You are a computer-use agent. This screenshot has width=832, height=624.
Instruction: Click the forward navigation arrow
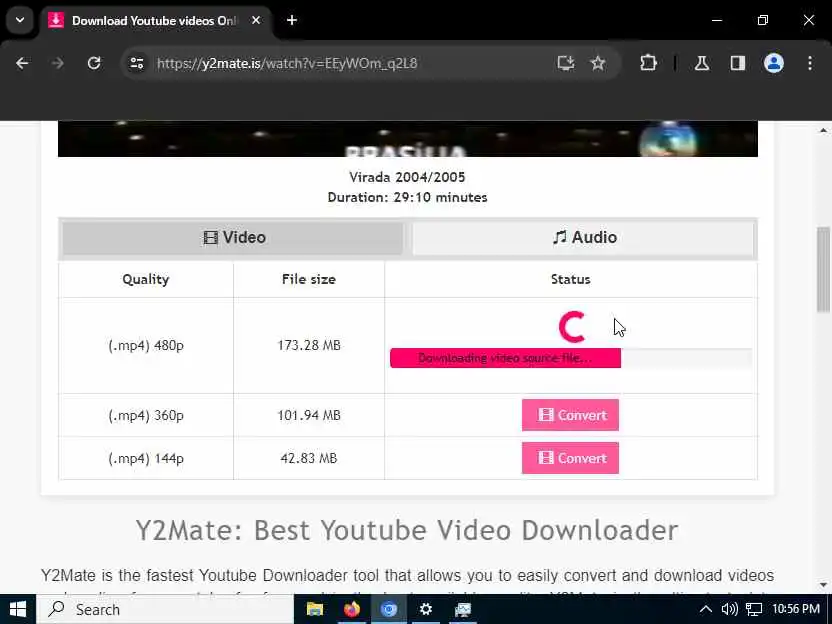58,63
